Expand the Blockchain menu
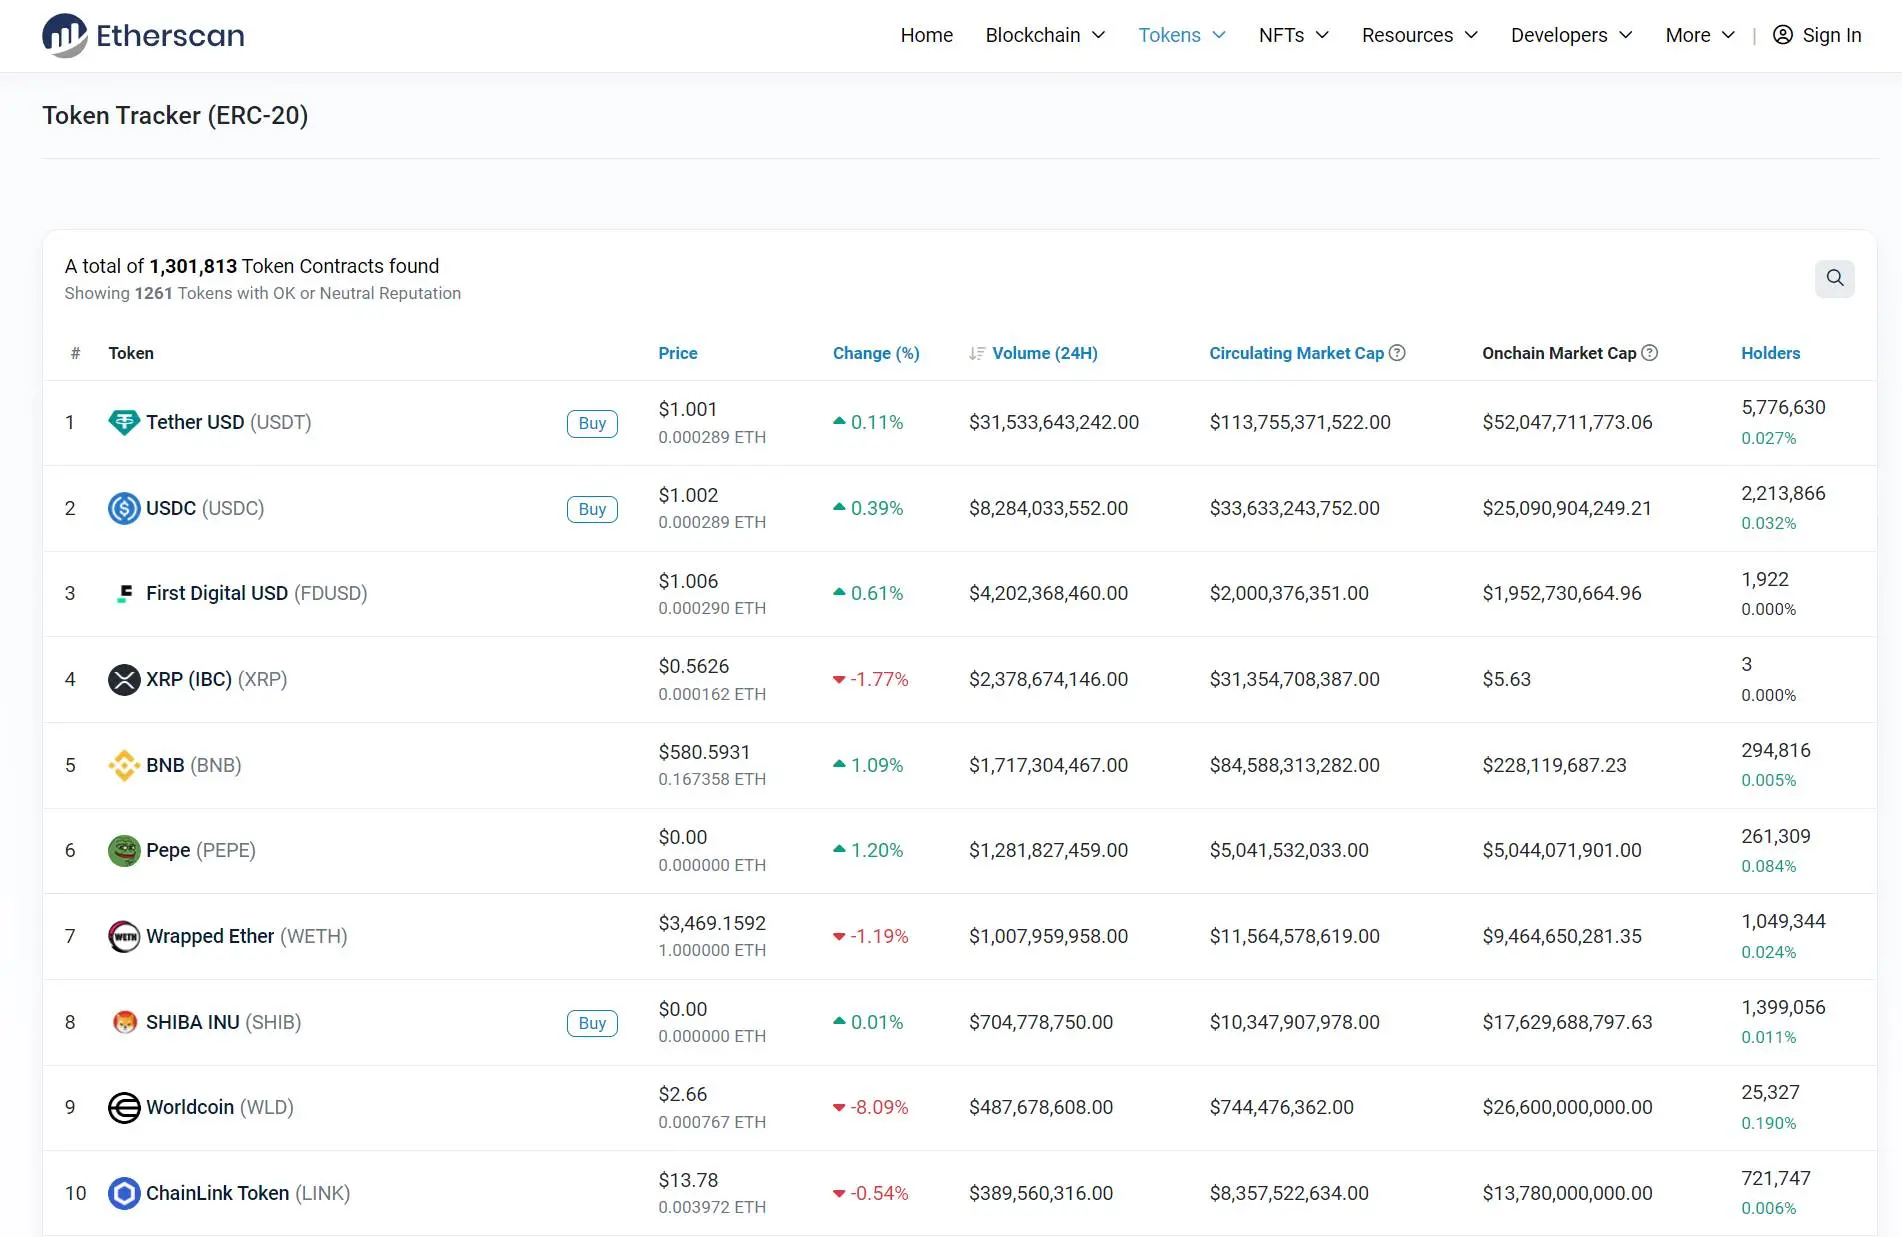The height and width of the screenshot is (1237, 1902). pos(1045,35)
